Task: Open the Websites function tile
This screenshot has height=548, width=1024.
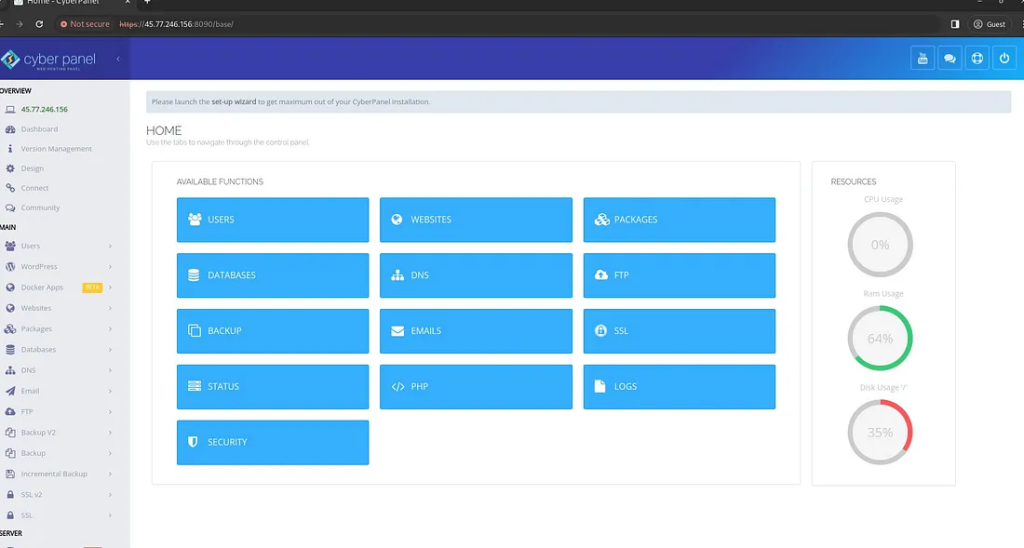Action: tap(475, 220)
